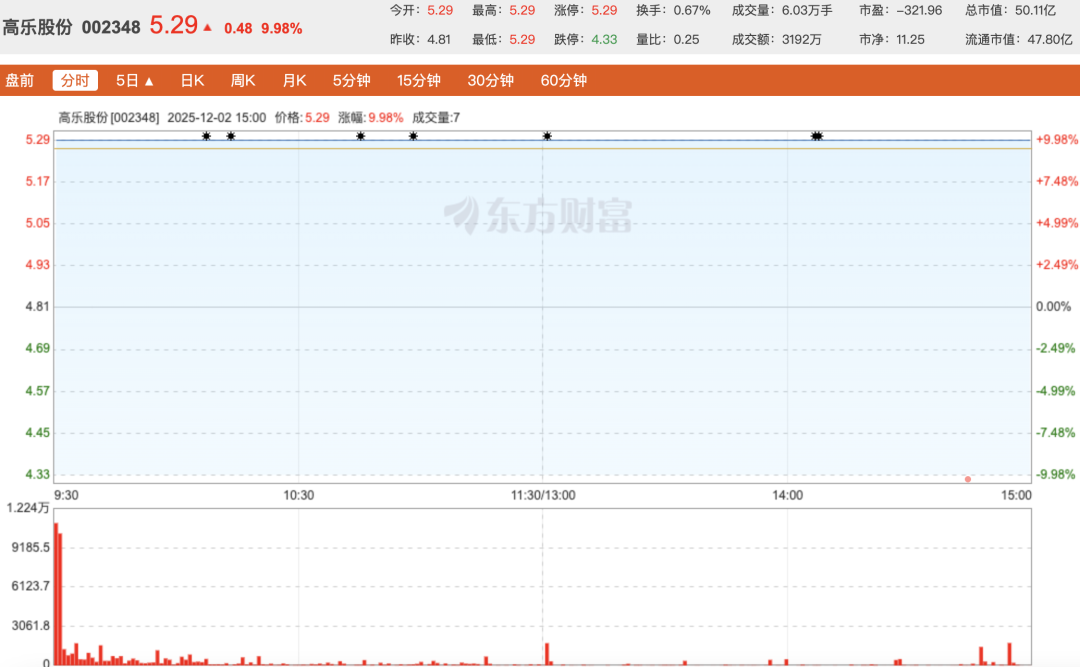Click the chart info line date 2025-12-02 15:00
Screen dimensions: 1080x667
click(x=216, y=118)
